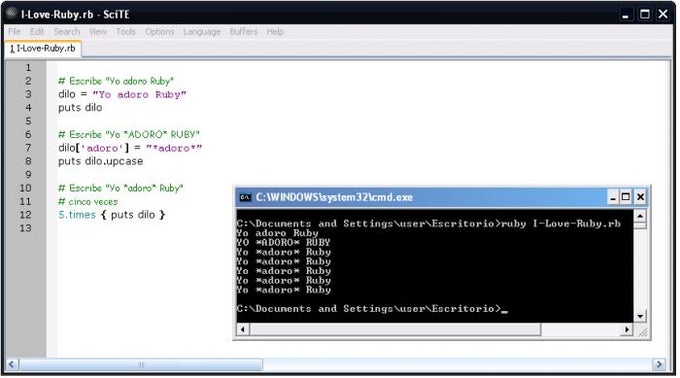Minimize the cmd.exe window
This screenshot has height=378, width=680.
tap(613, 197)
